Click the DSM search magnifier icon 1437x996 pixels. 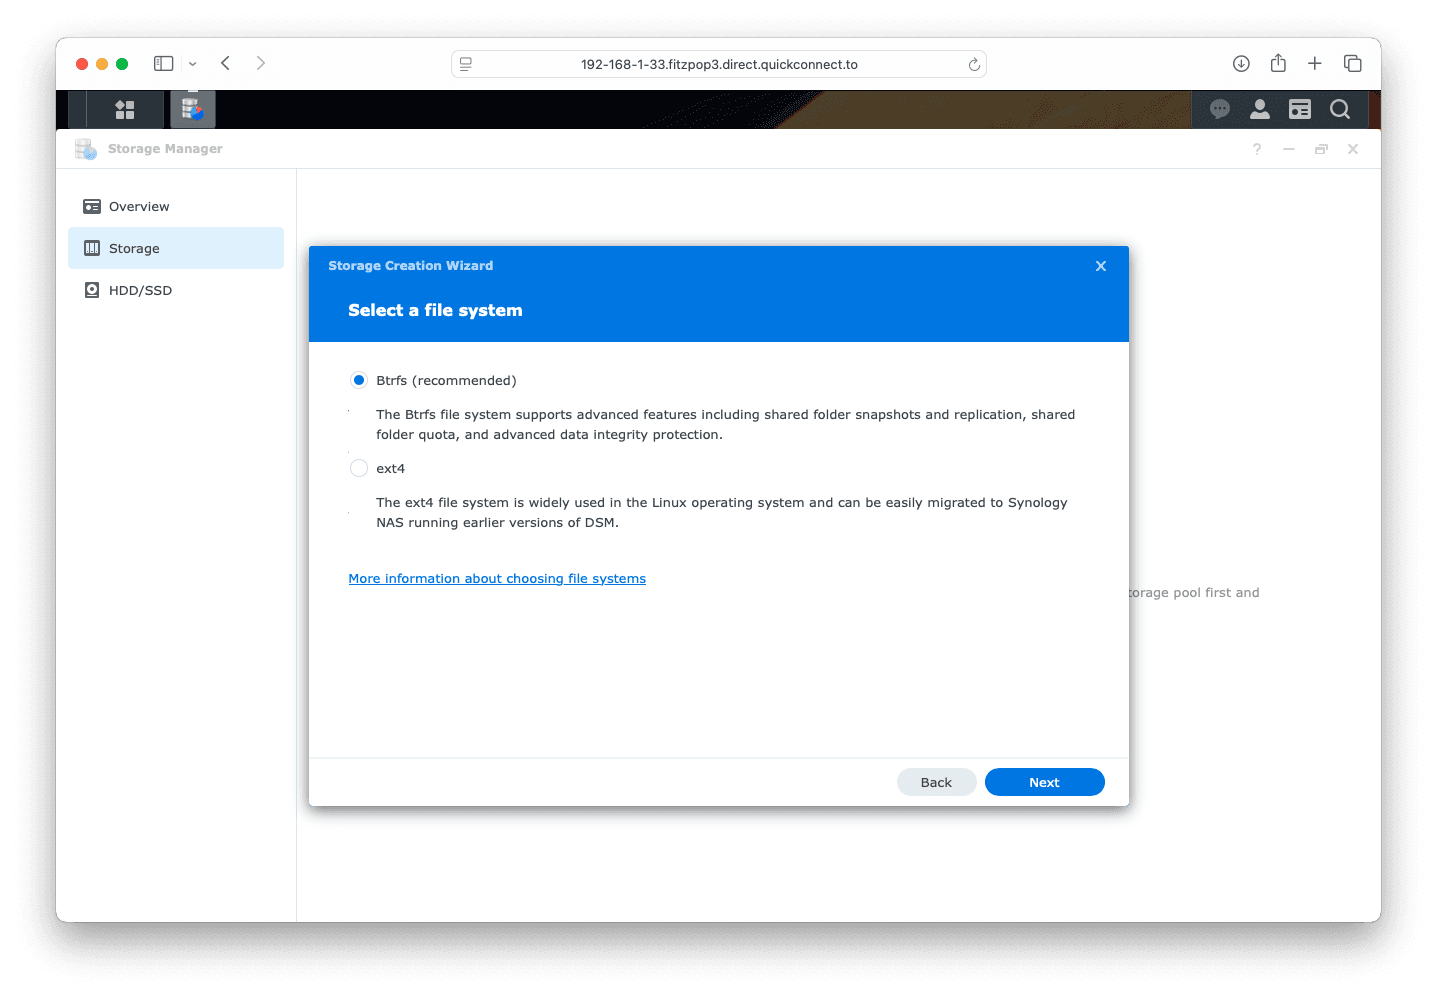coord(1340,109)
